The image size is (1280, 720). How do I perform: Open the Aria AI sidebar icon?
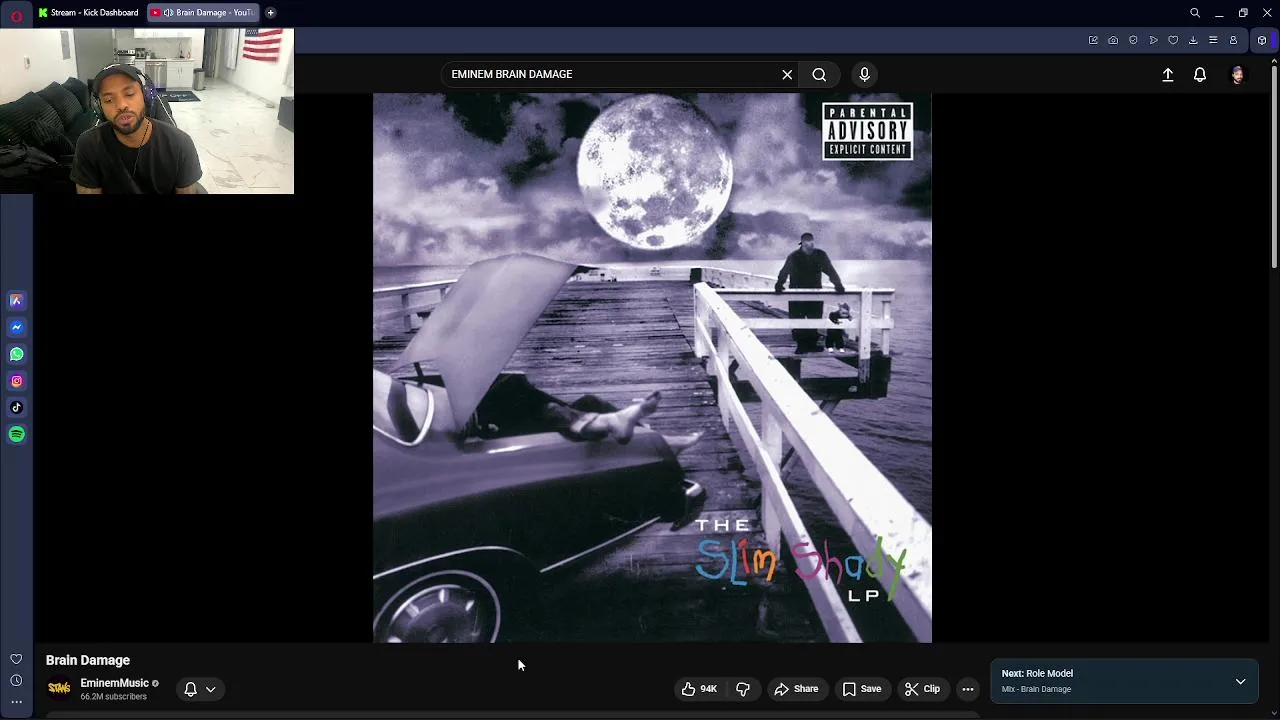(16, 300)
